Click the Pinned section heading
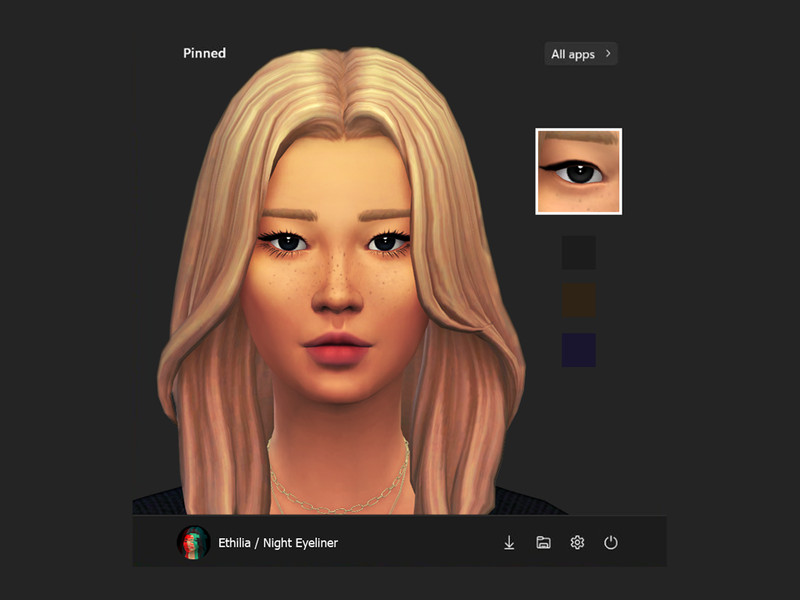The height and width of the screenshot is (600, 800). 204,53
